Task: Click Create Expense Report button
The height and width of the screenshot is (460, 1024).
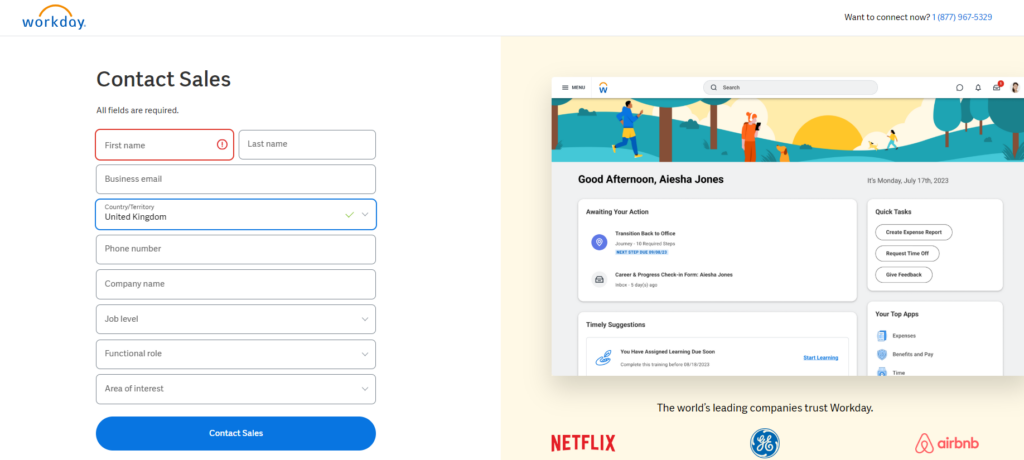Action: [914, 232]
